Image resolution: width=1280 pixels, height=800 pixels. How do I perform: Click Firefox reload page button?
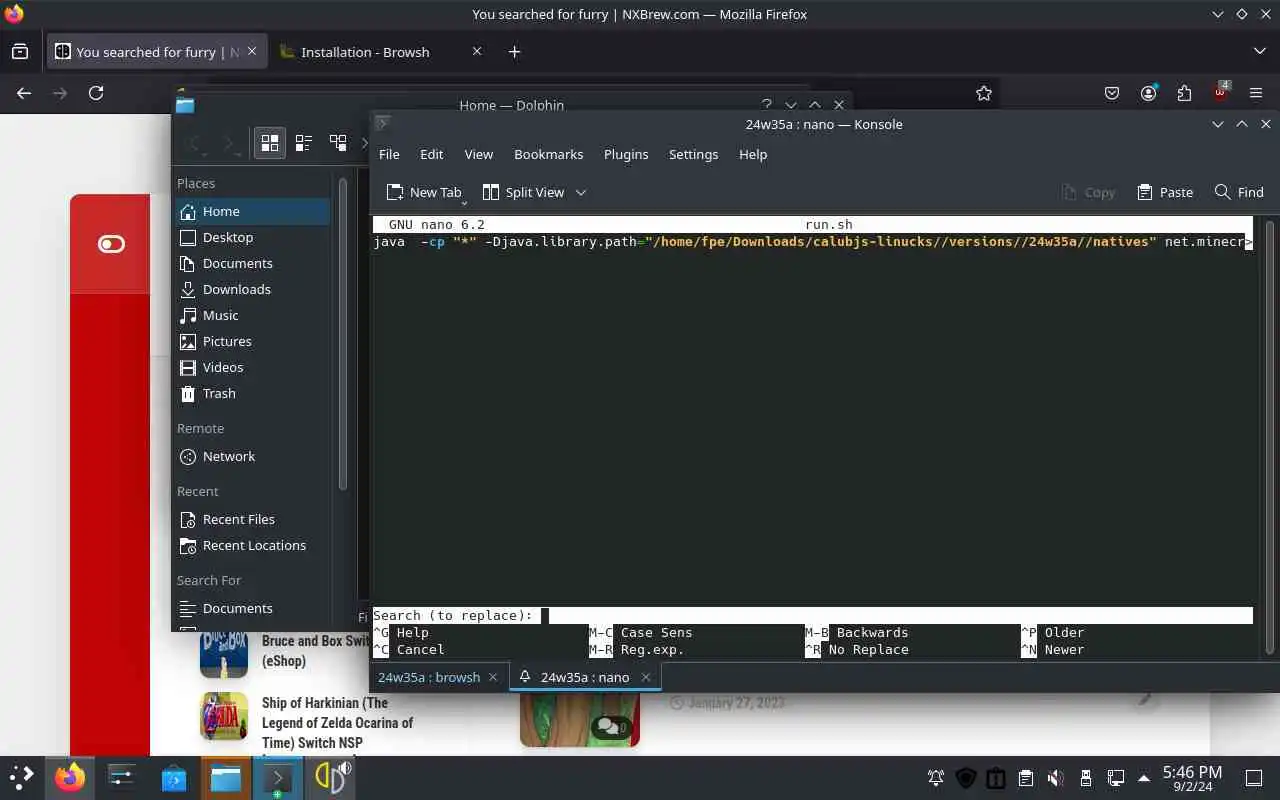(x=96, y=93)
